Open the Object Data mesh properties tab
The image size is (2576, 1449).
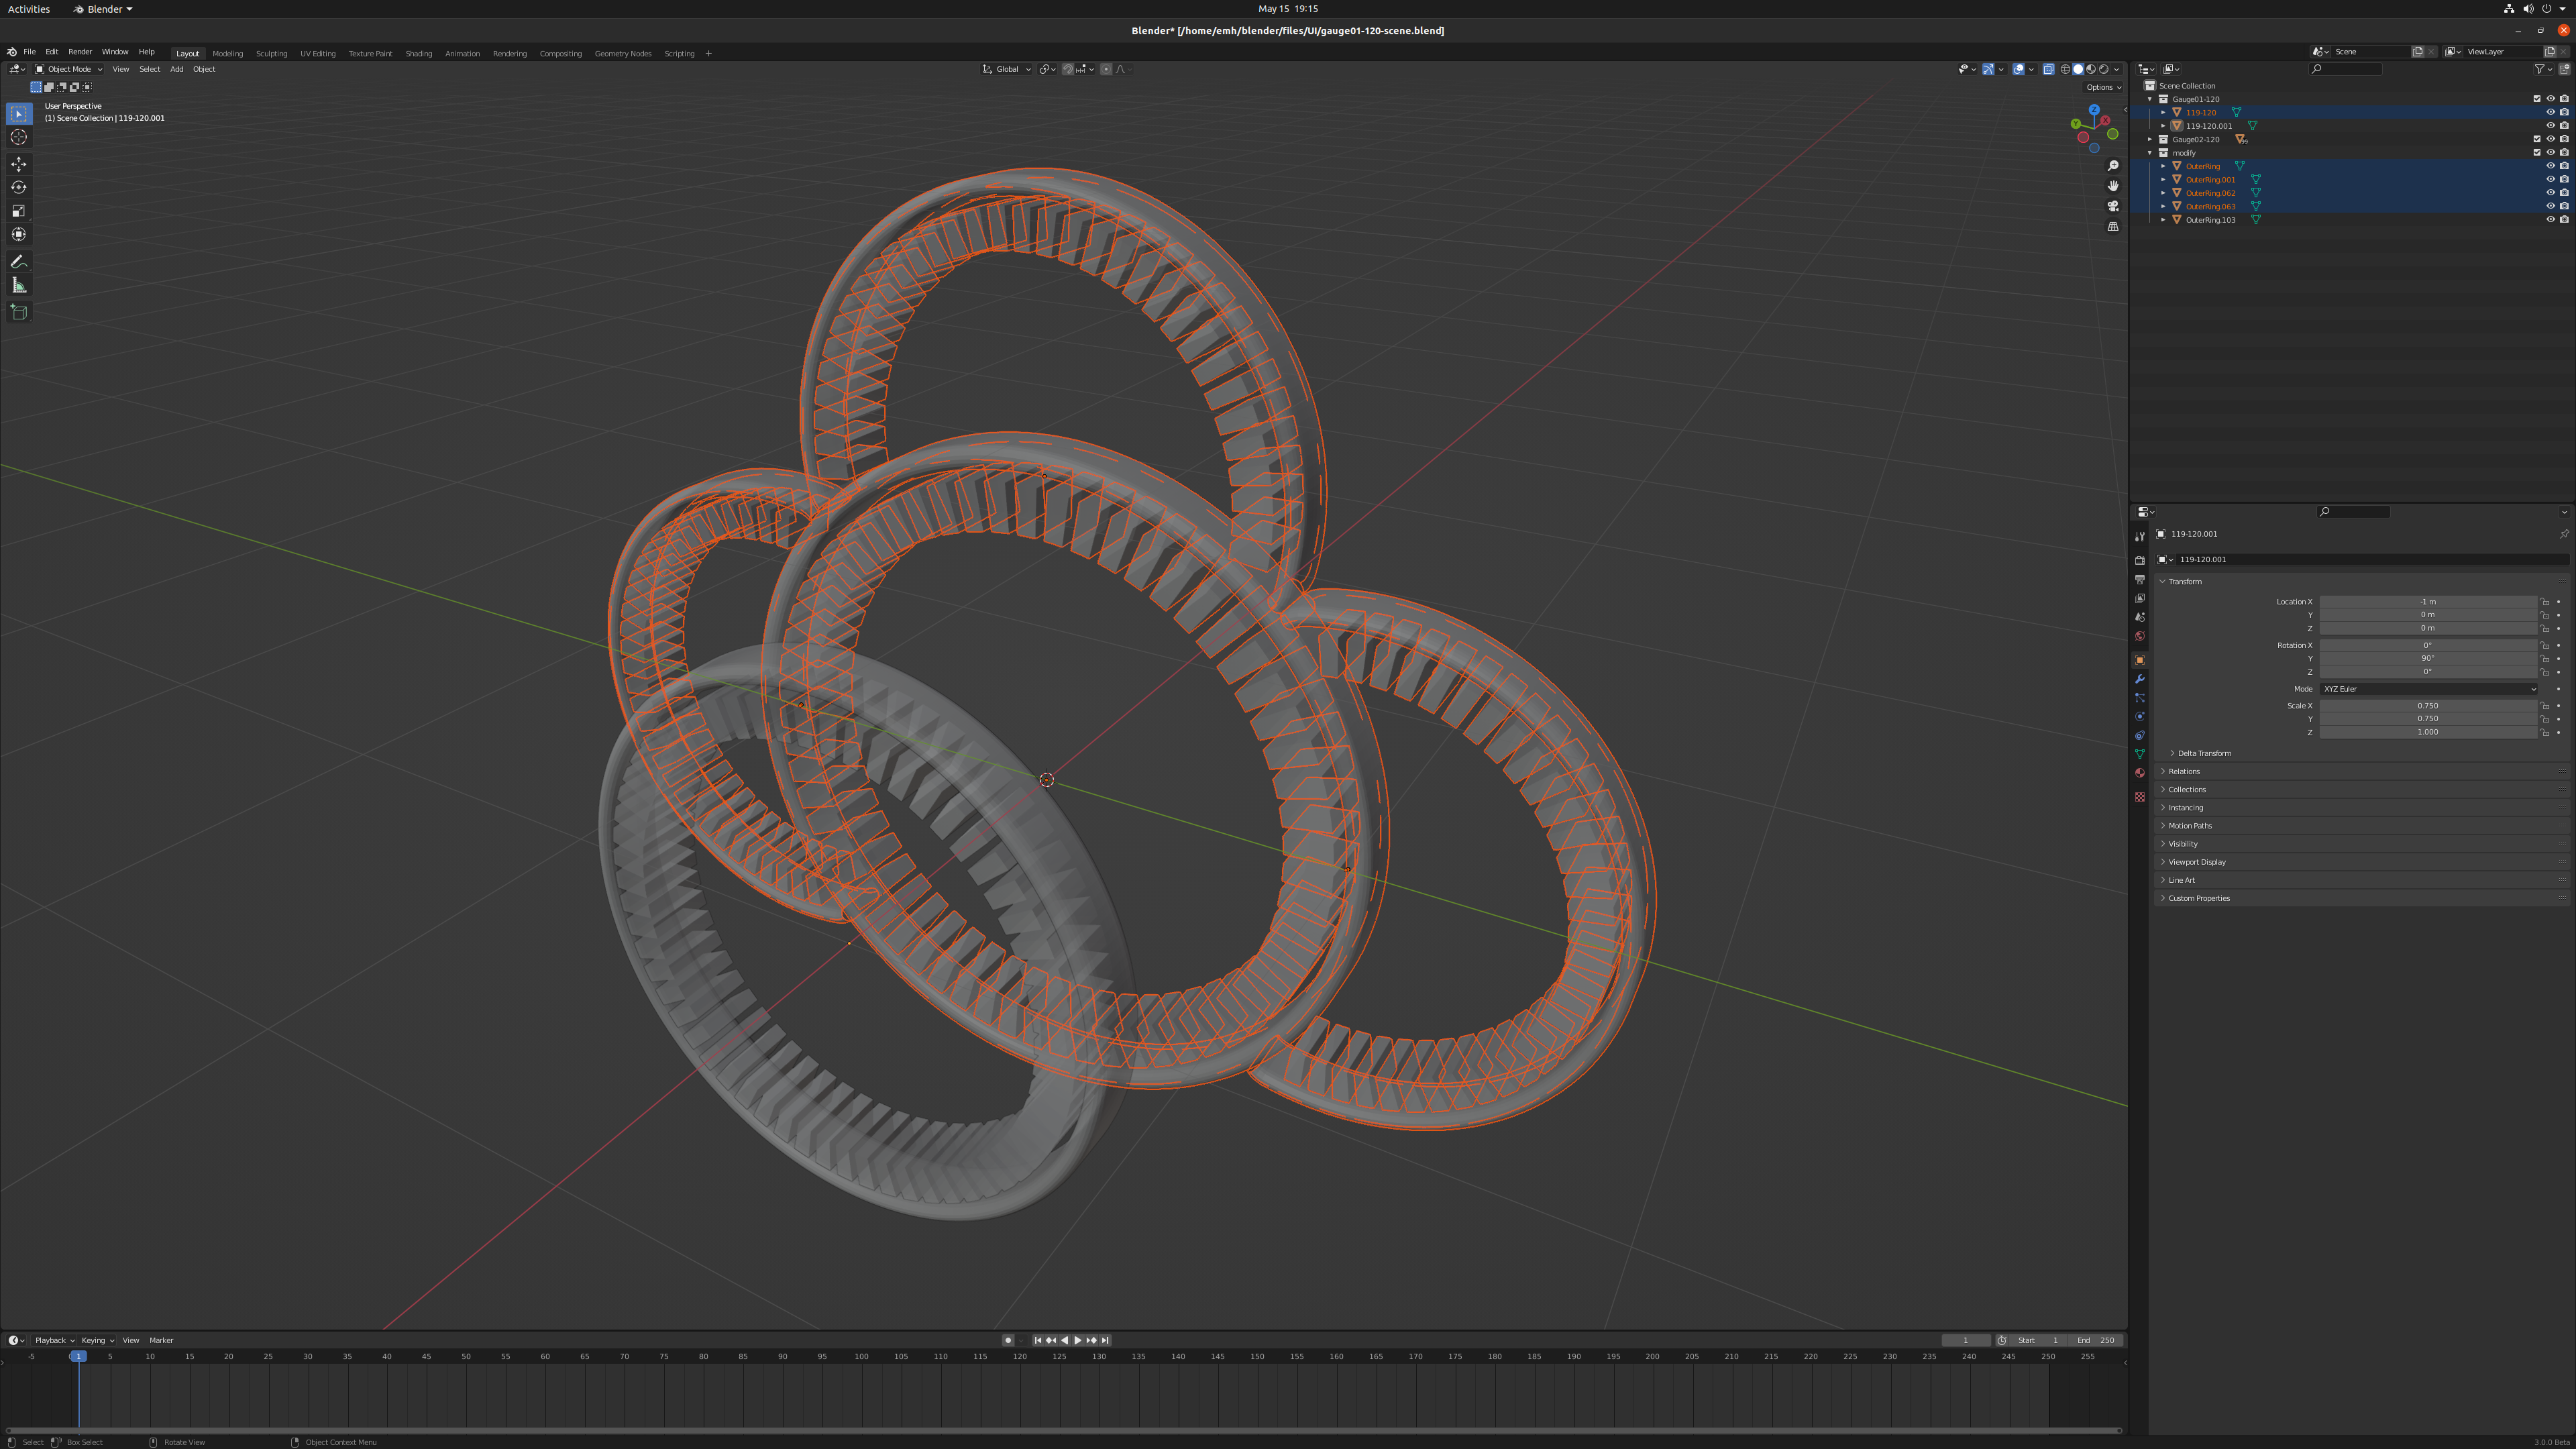pyautogui.click(x=2140, y=755)
